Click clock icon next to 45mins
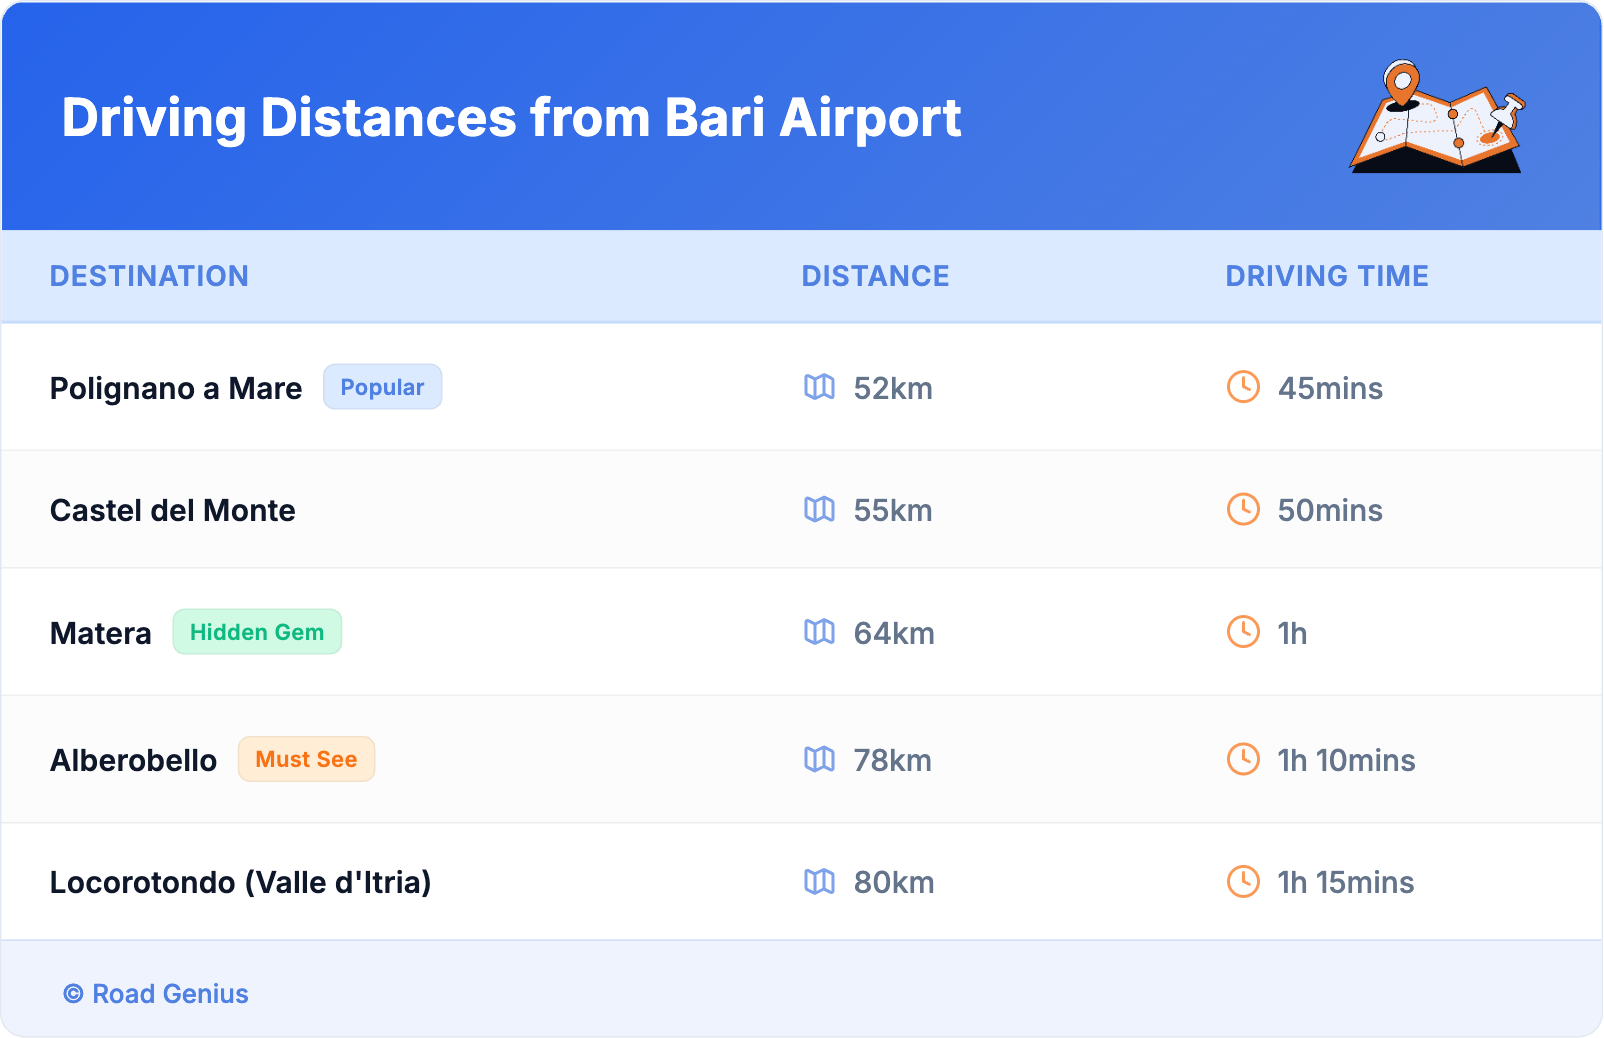Screen dimensions: 1604x1038 pyautogui.click(x=1243, y=387)
